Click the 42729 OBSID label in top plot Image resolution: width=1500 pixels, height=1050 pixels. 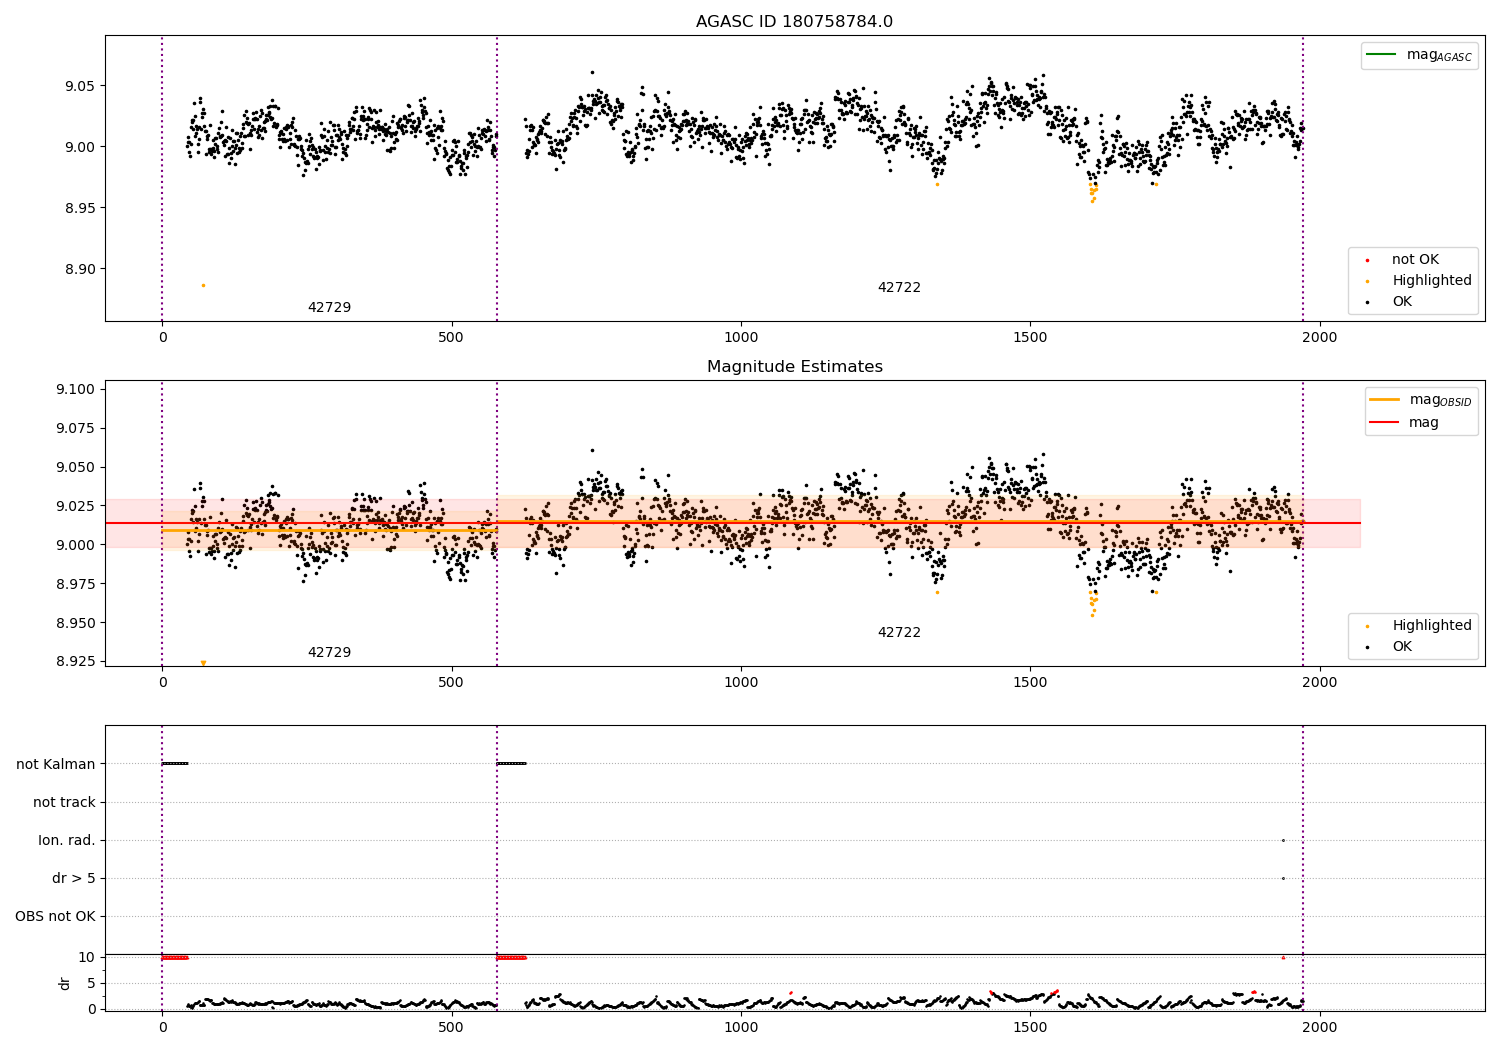coord(329,308)
